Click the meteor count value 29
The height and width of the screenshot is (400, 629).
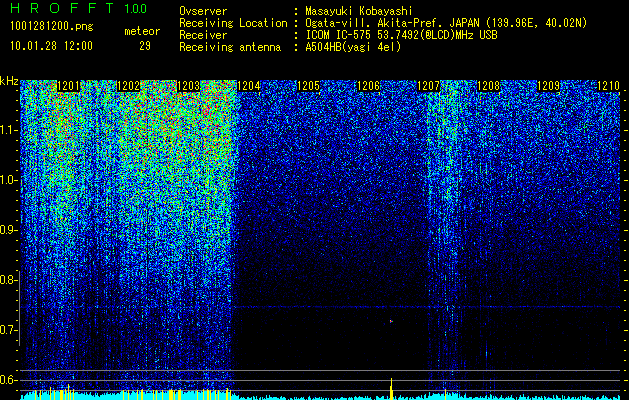point(145,46)
